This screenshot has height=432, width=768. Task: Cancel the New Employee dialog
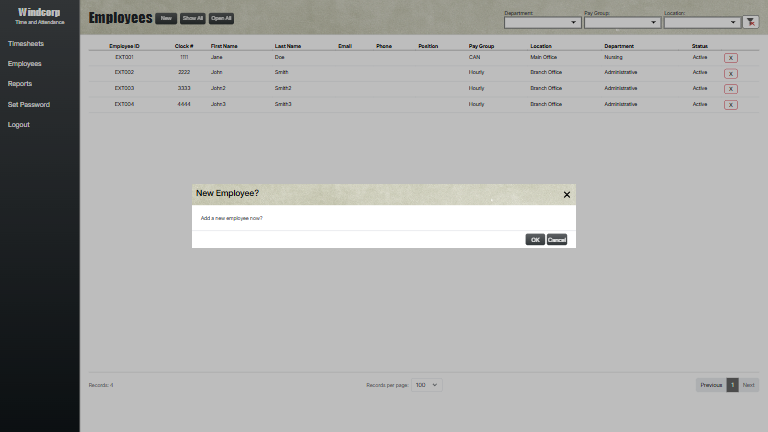click(556, 240)
